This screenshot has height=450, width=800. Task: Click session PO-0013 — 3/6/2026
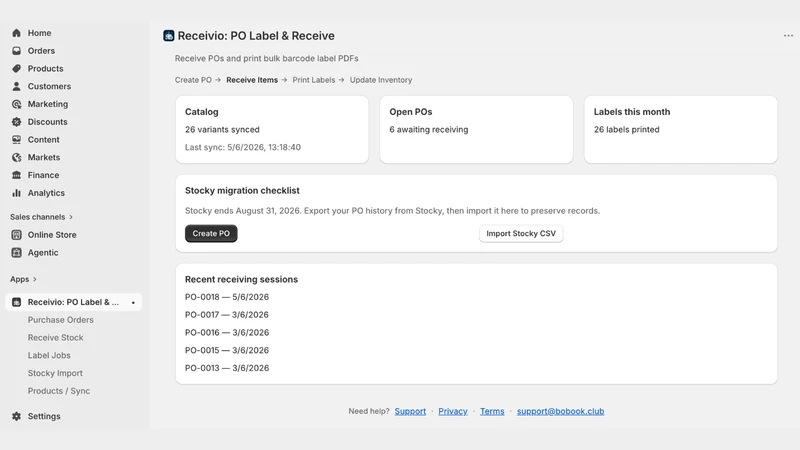tap(227, 368)
